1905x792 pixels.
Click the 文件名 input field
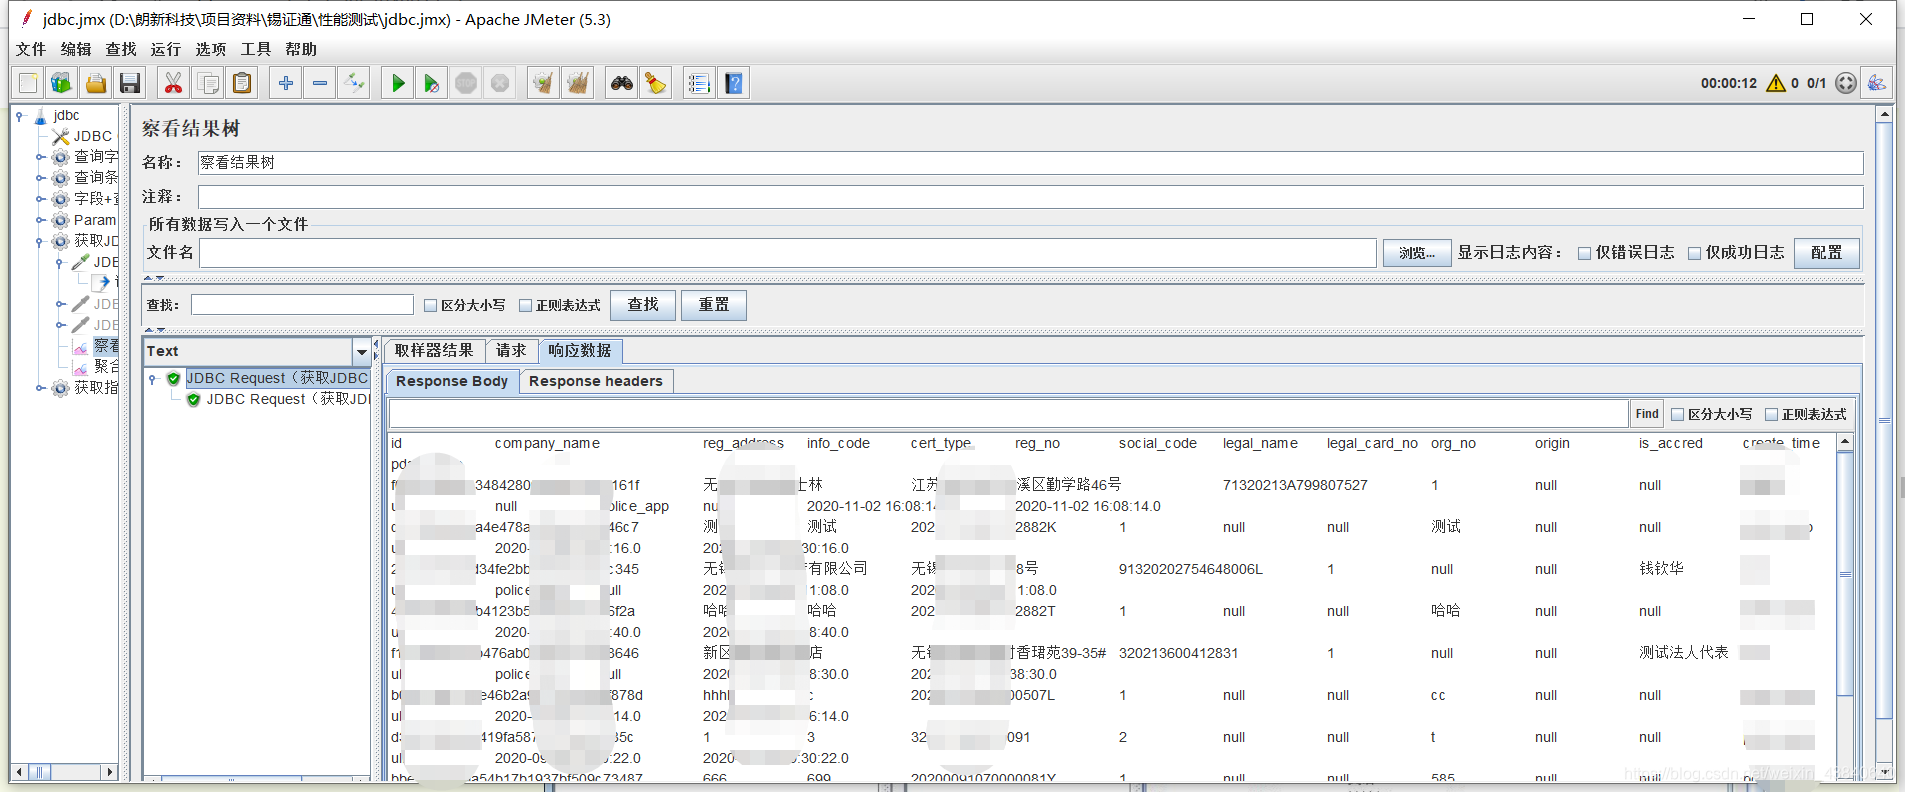(x=788, y=253)
